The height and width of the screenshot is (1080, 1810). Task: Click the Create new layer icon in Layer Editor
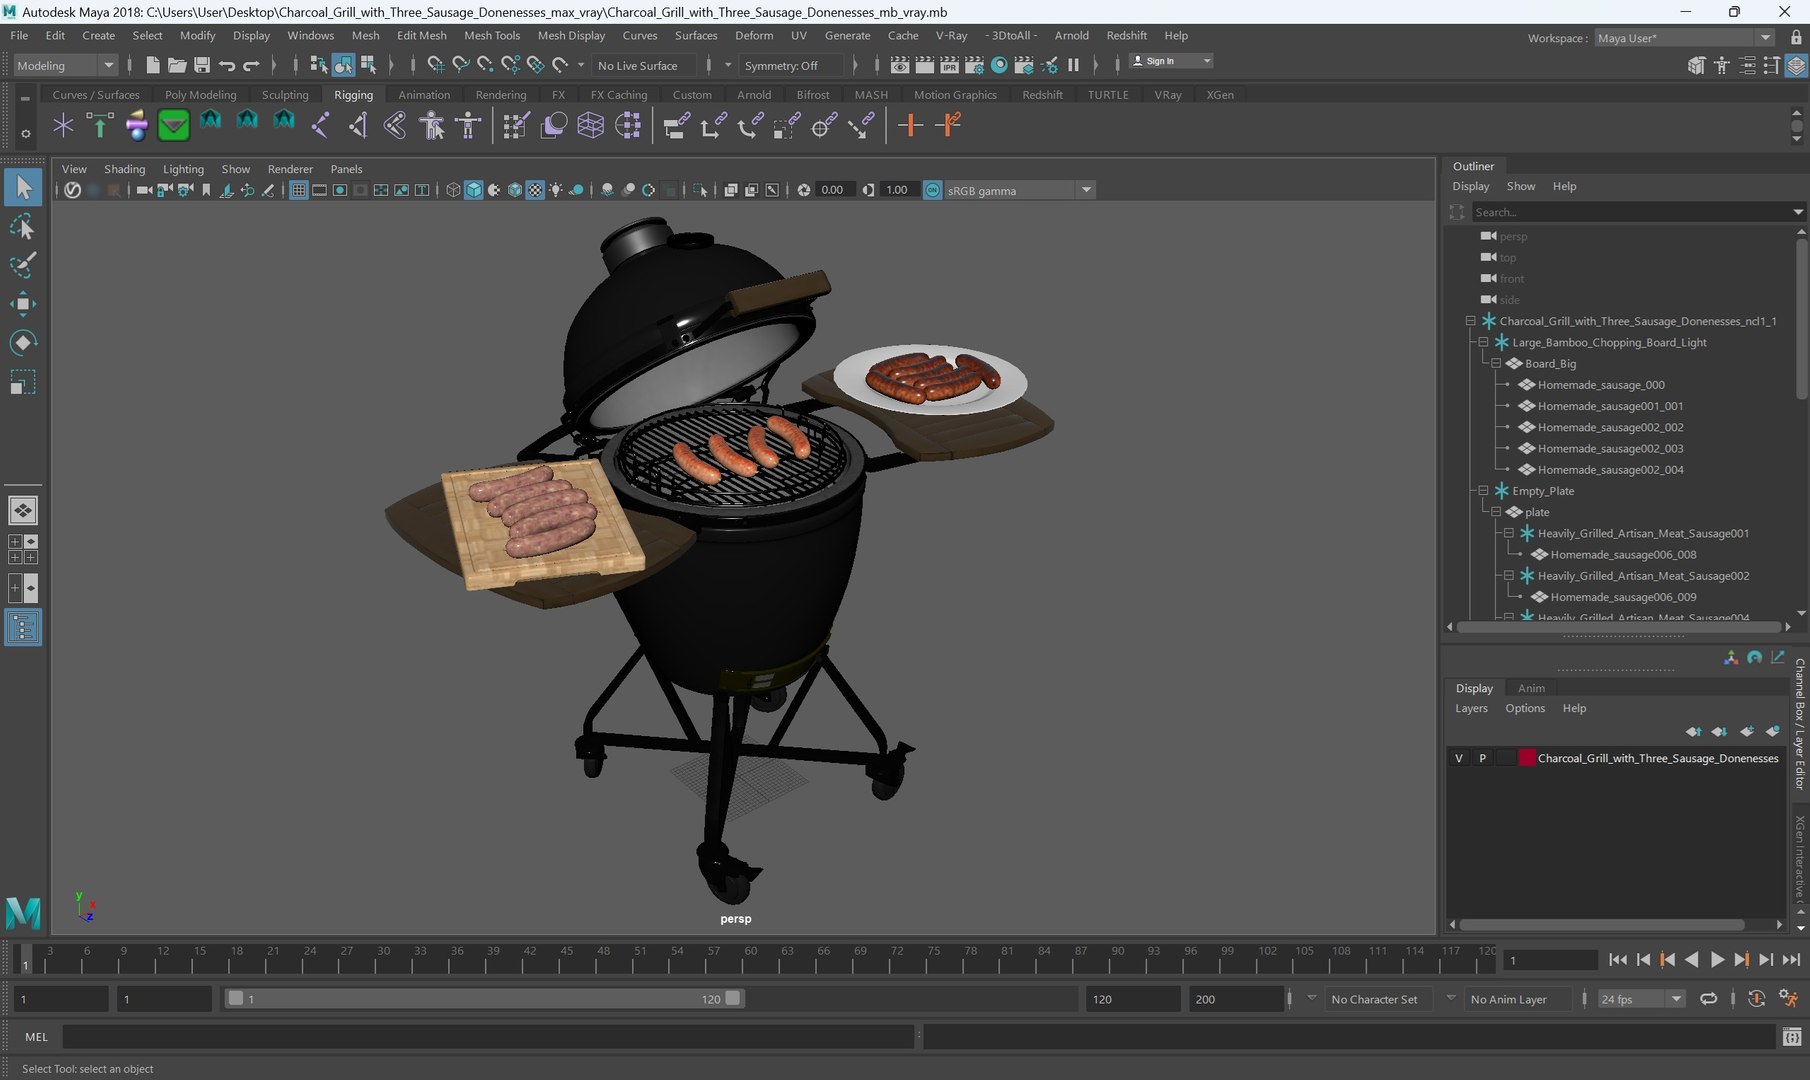[1747, 731]
